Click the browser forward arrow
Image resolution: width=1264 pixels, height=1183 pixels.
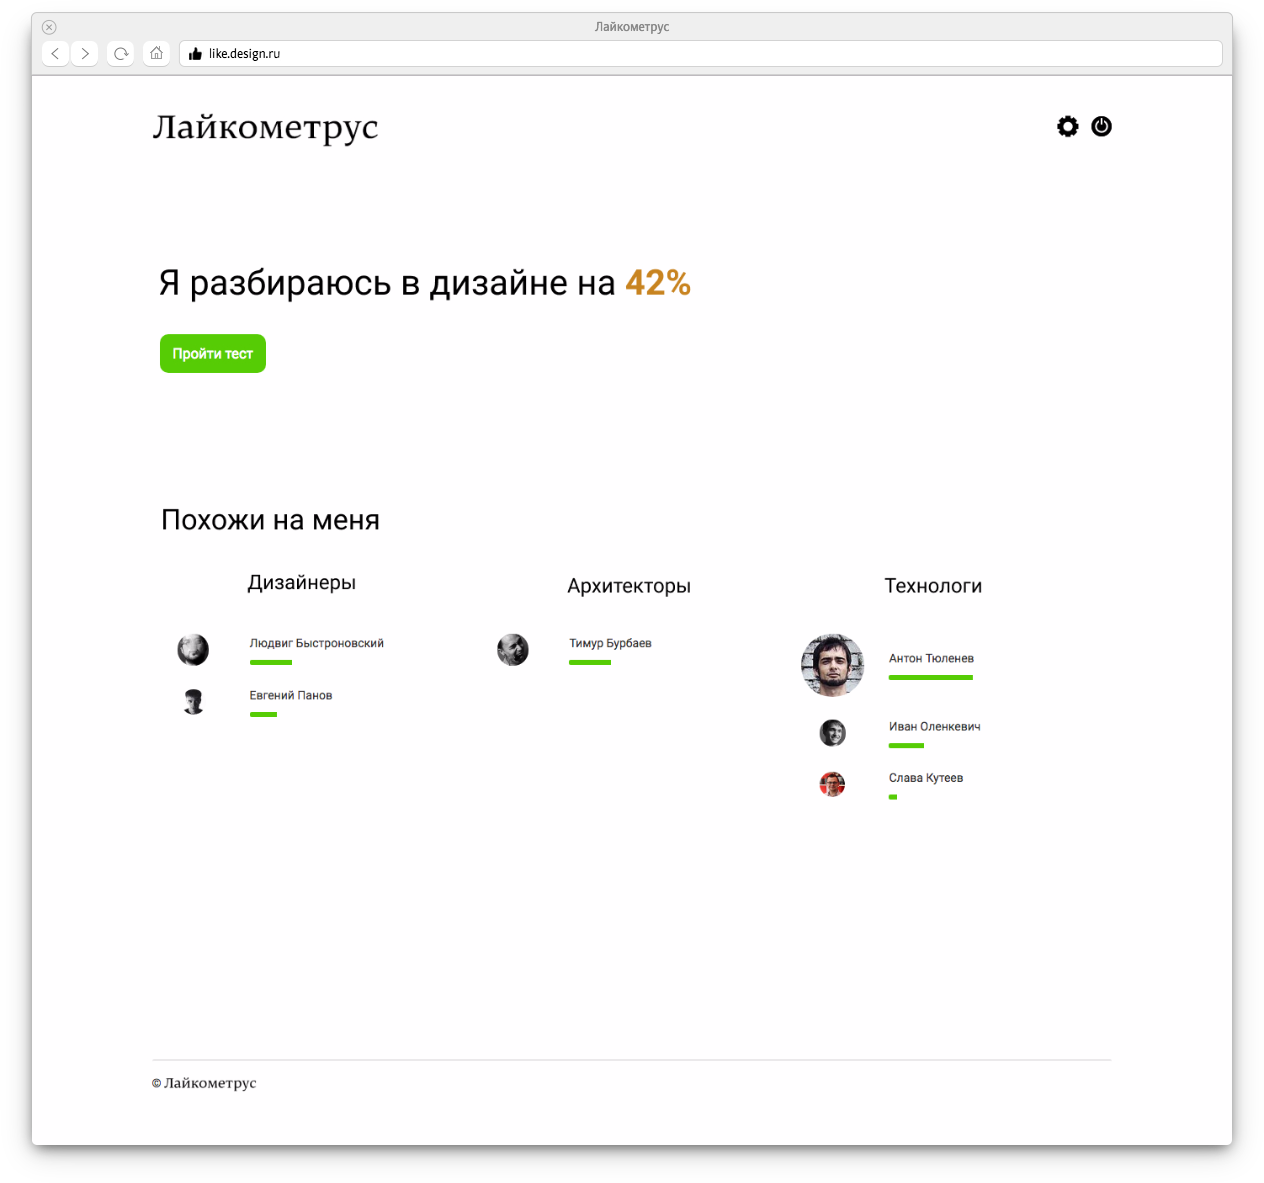85,54
